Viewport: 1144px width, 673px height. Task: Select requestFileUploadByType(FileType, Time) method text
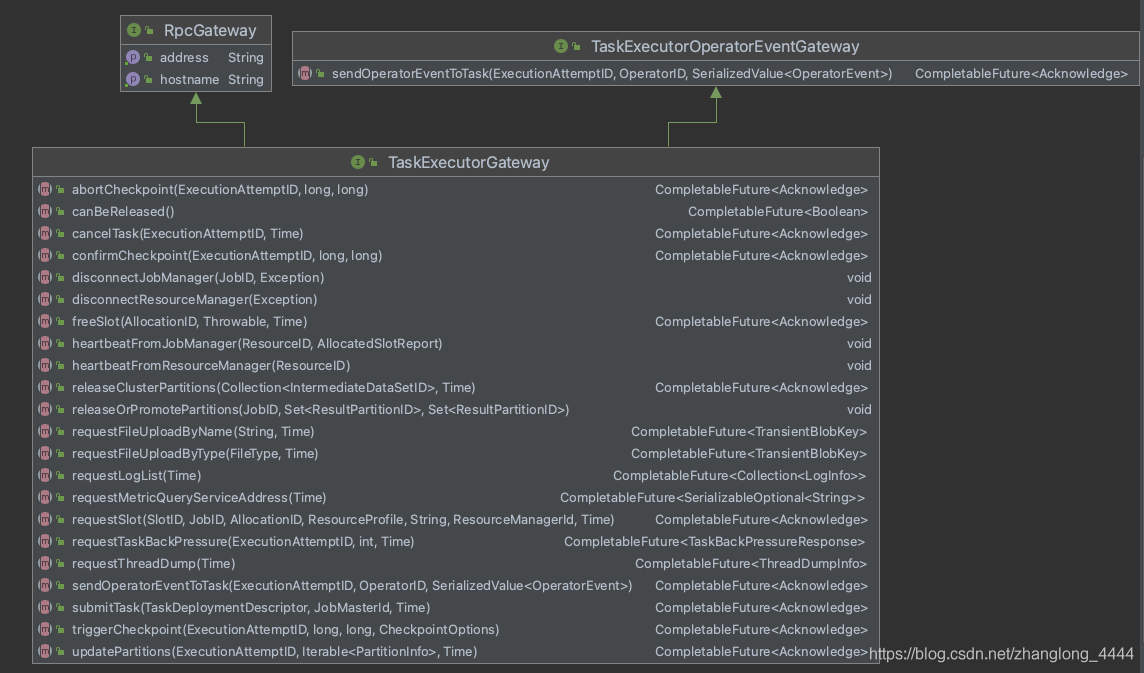tap(195, 453)
